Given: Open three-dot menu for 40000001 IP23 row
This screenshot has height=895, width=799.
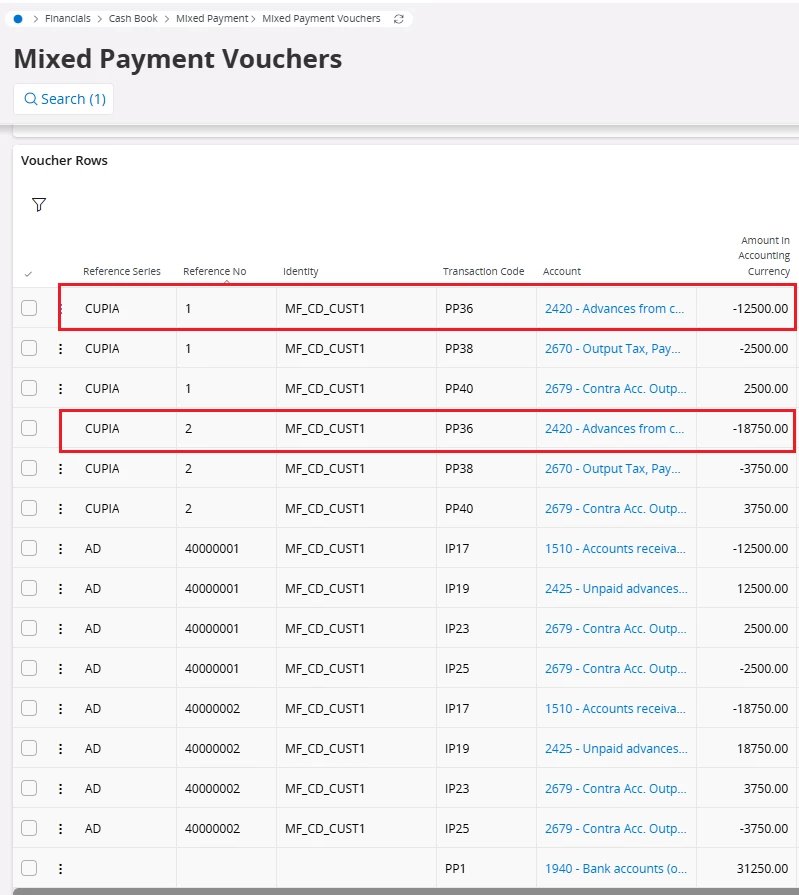Looking at the screenshot, I should click(60, 628).
